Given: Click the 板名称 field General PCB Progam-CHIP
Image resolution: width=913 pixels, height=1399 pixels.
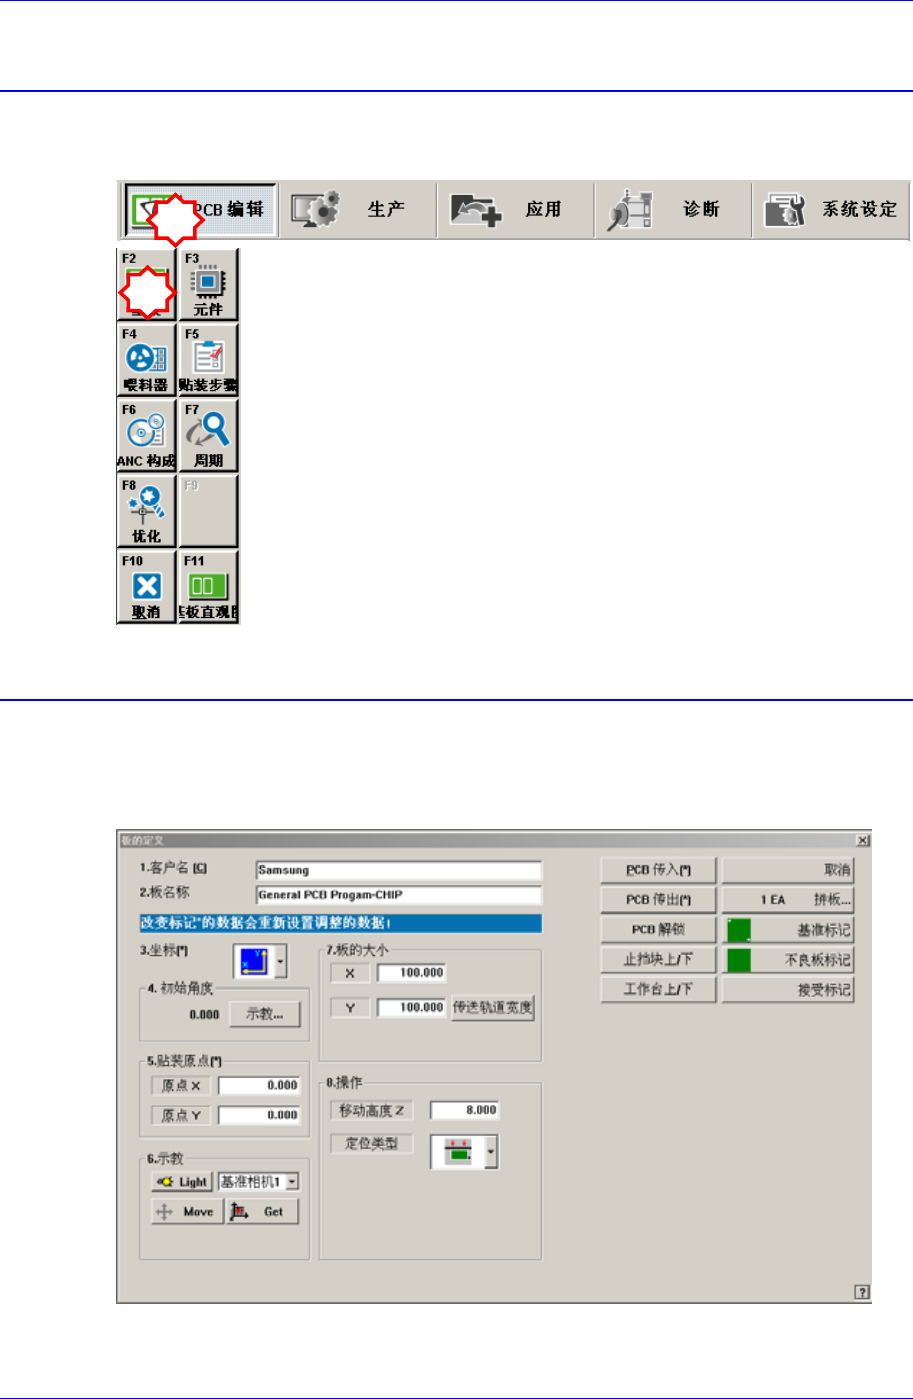Looking at the screenshot, I should [x=398, y=895].
